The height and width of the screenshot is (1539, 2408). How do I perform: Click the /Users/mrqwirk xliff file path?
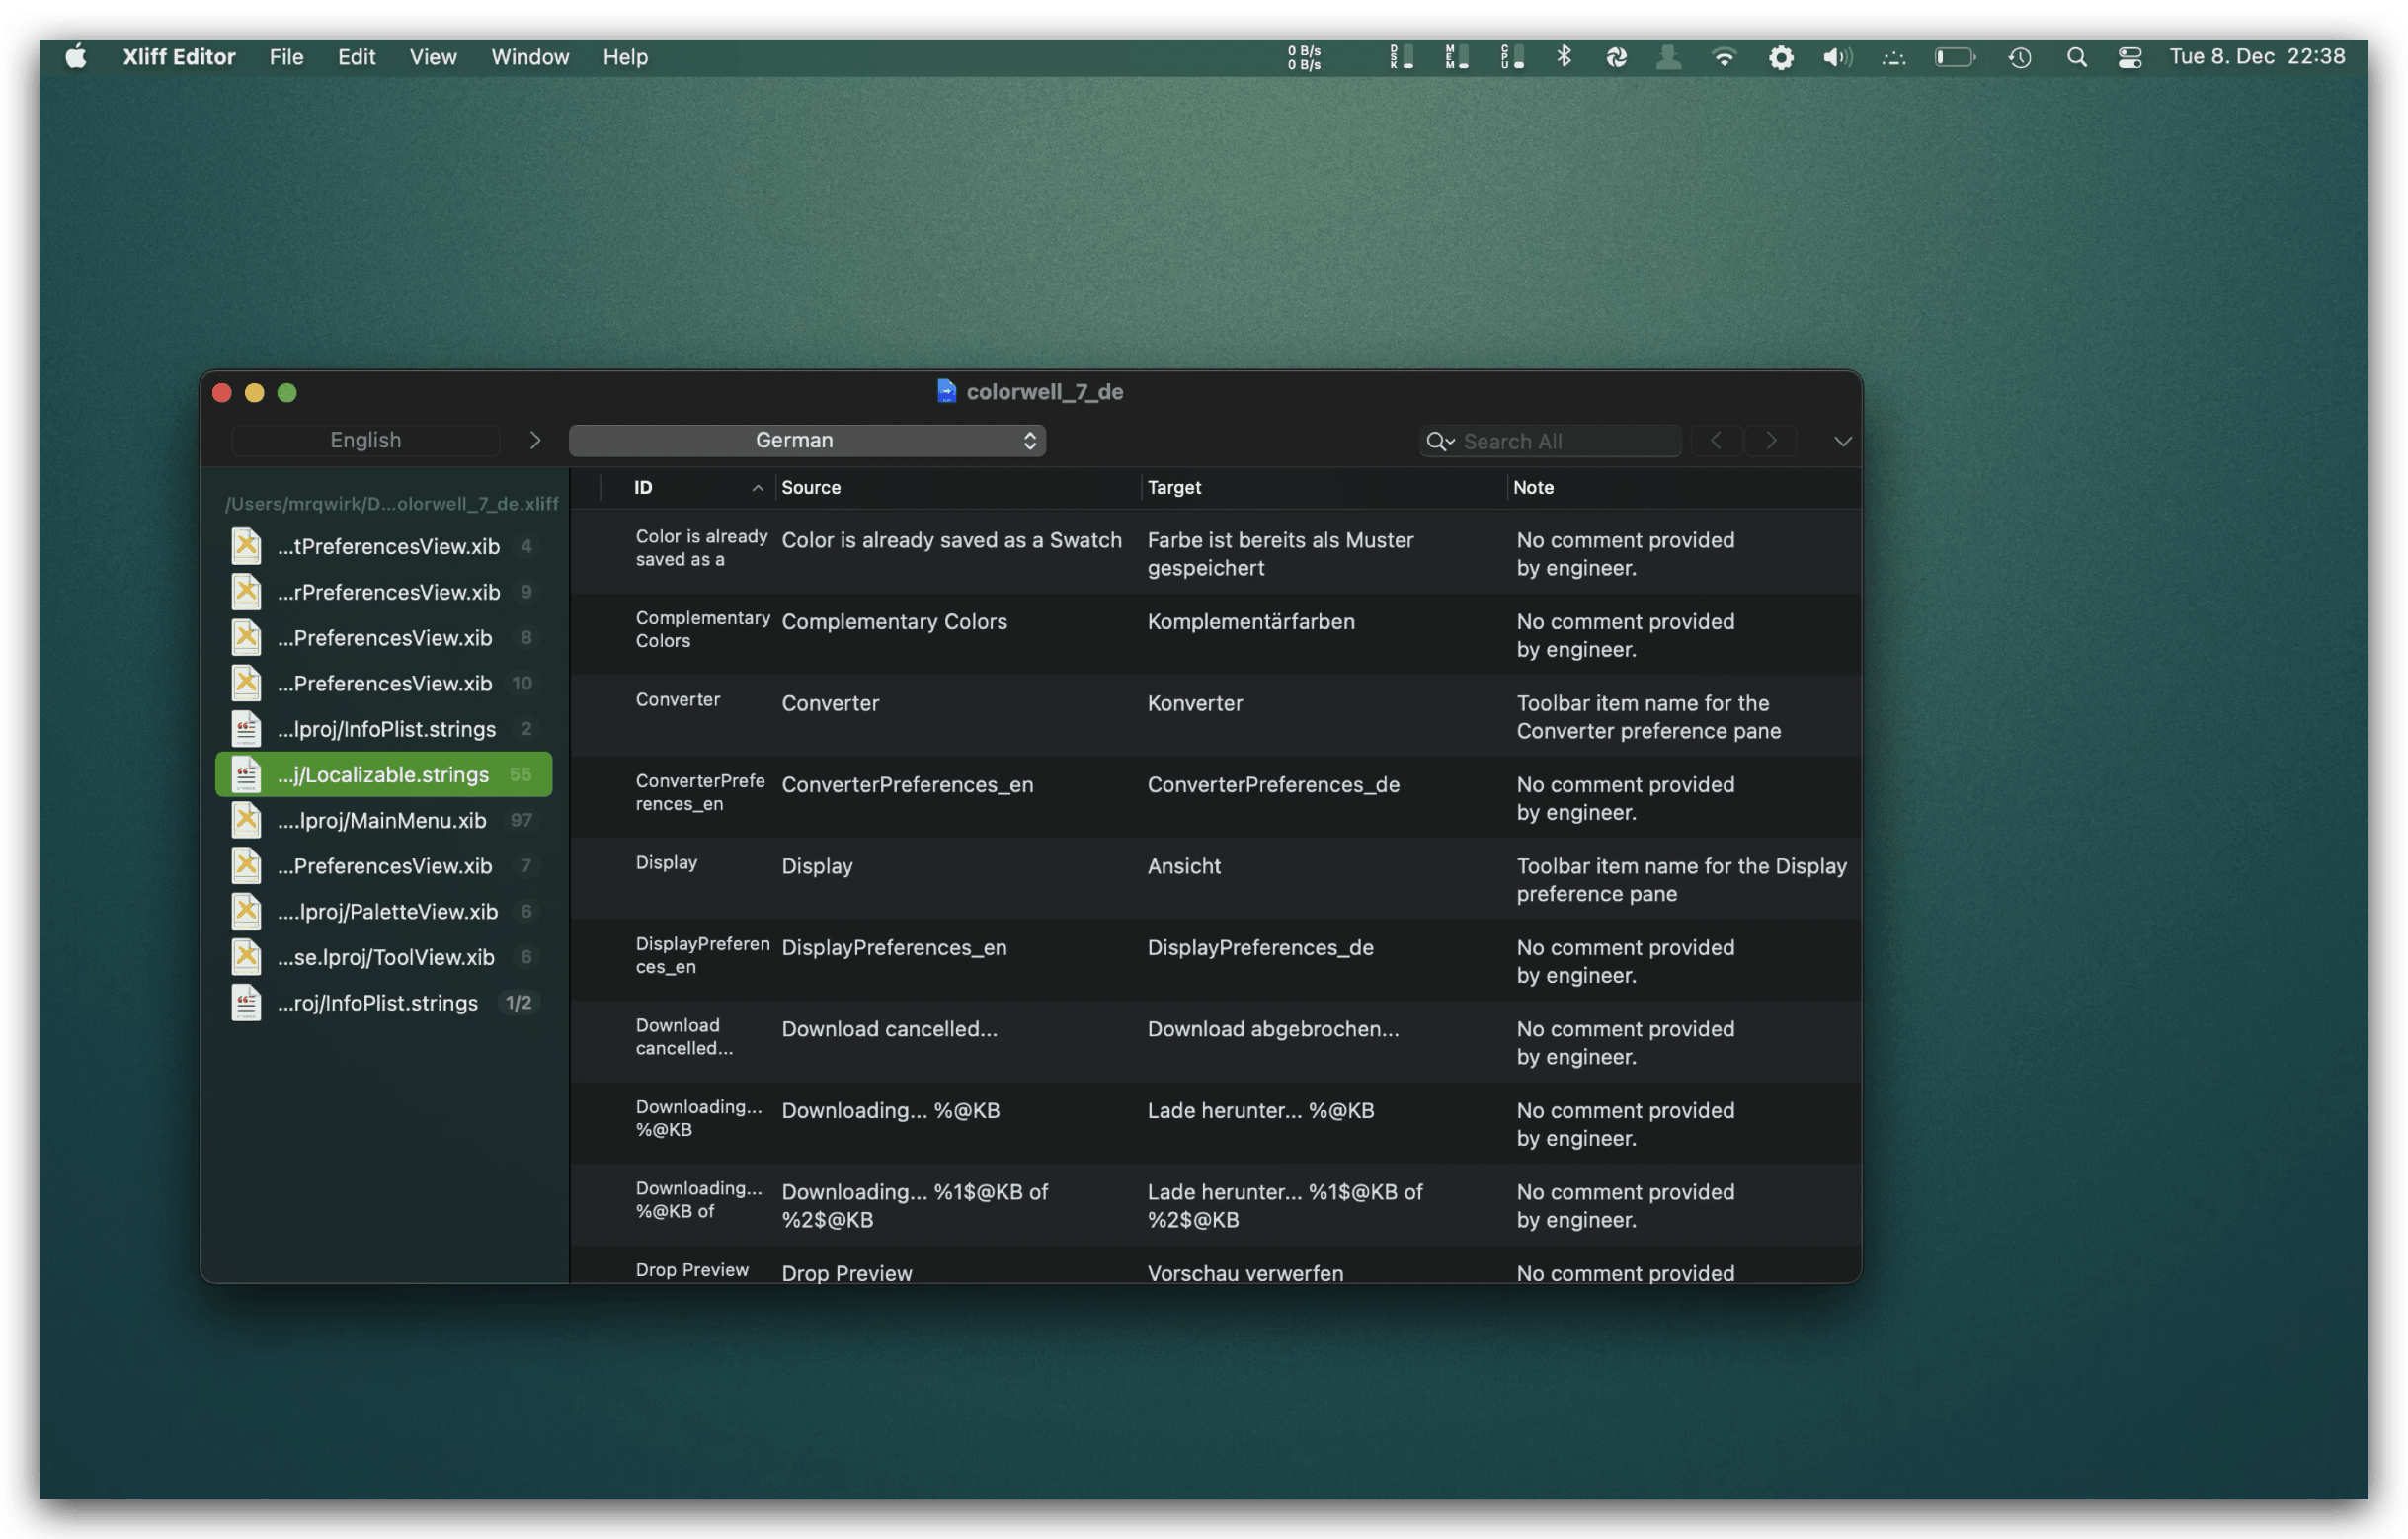(391, 503)
